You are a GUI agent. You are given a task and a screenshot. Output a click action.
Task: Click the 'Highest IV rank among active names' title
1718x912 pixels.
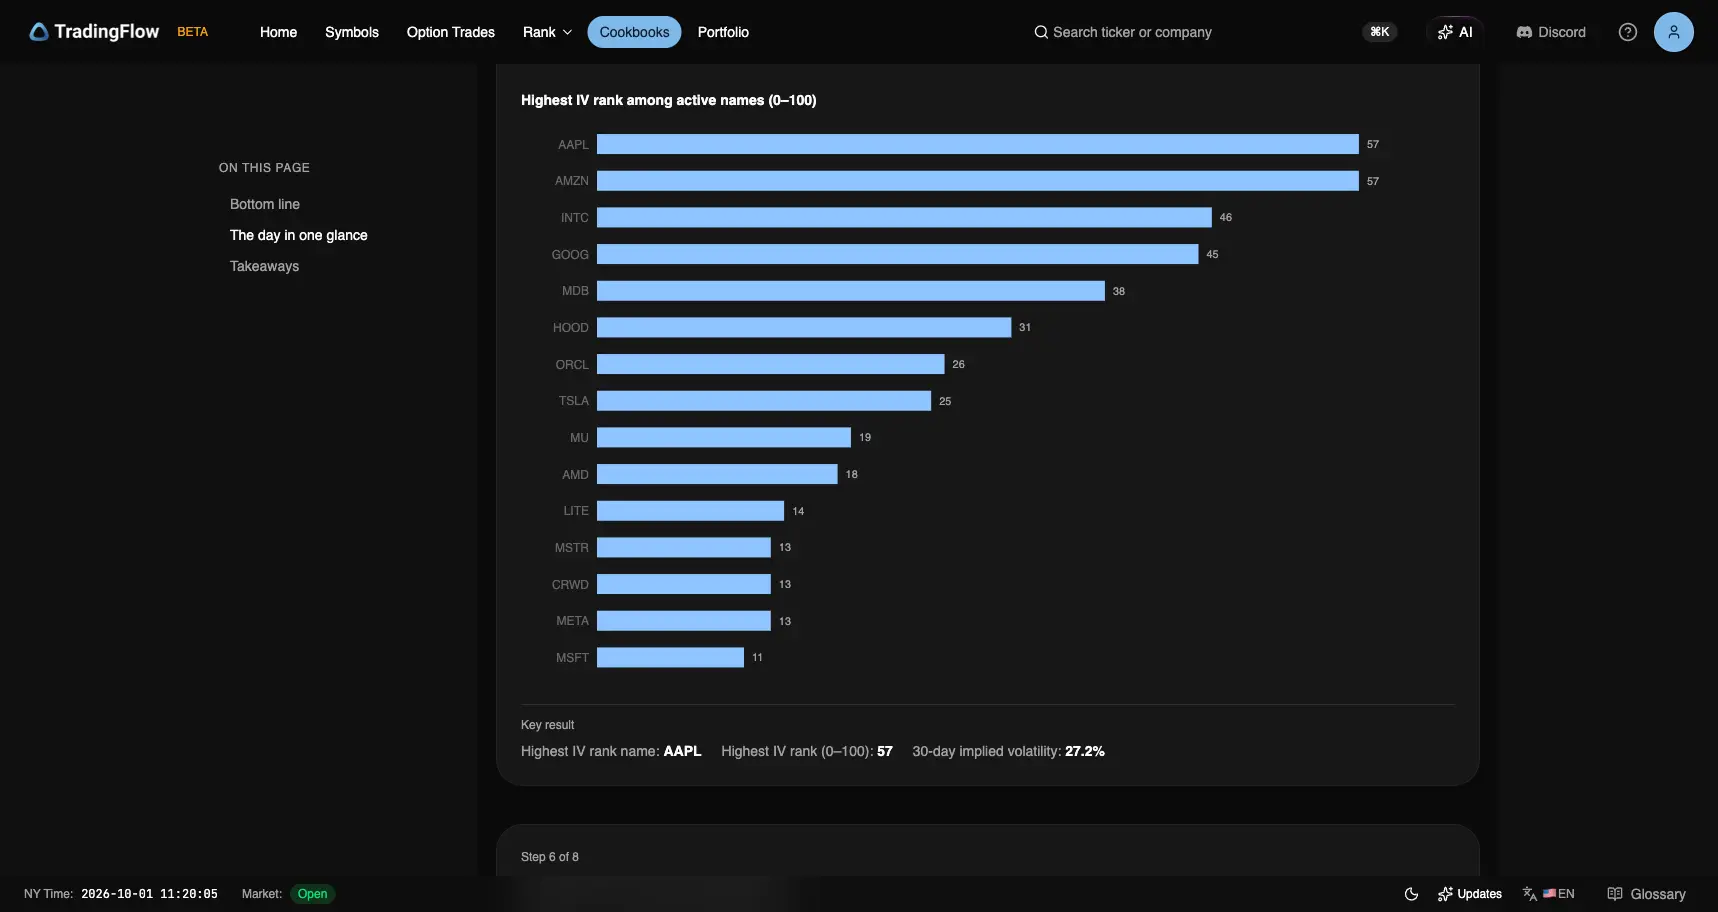pyautogui.click(x=668, y=100)
